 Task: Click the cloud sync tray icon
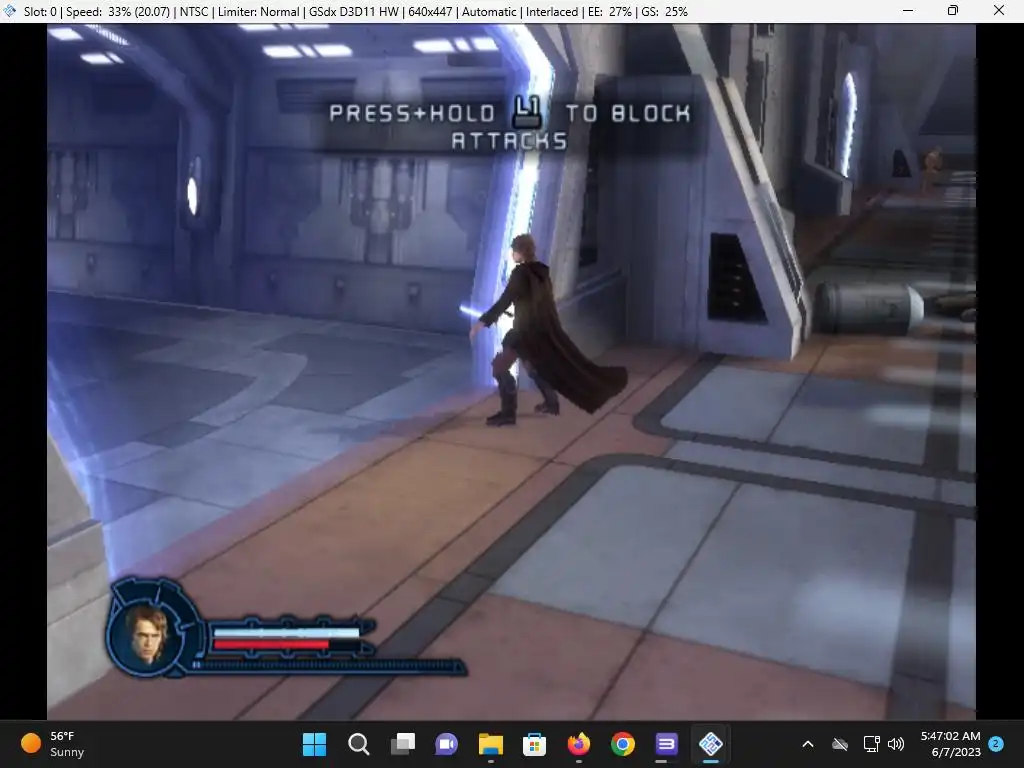click(x=840, y=744)
